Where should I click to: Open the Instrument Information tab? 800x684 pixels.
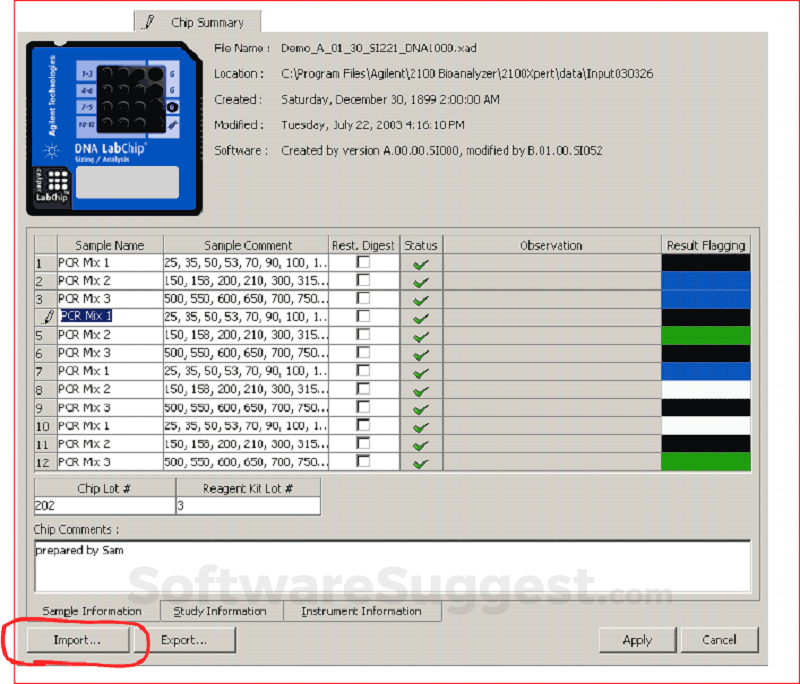[361, 611]
